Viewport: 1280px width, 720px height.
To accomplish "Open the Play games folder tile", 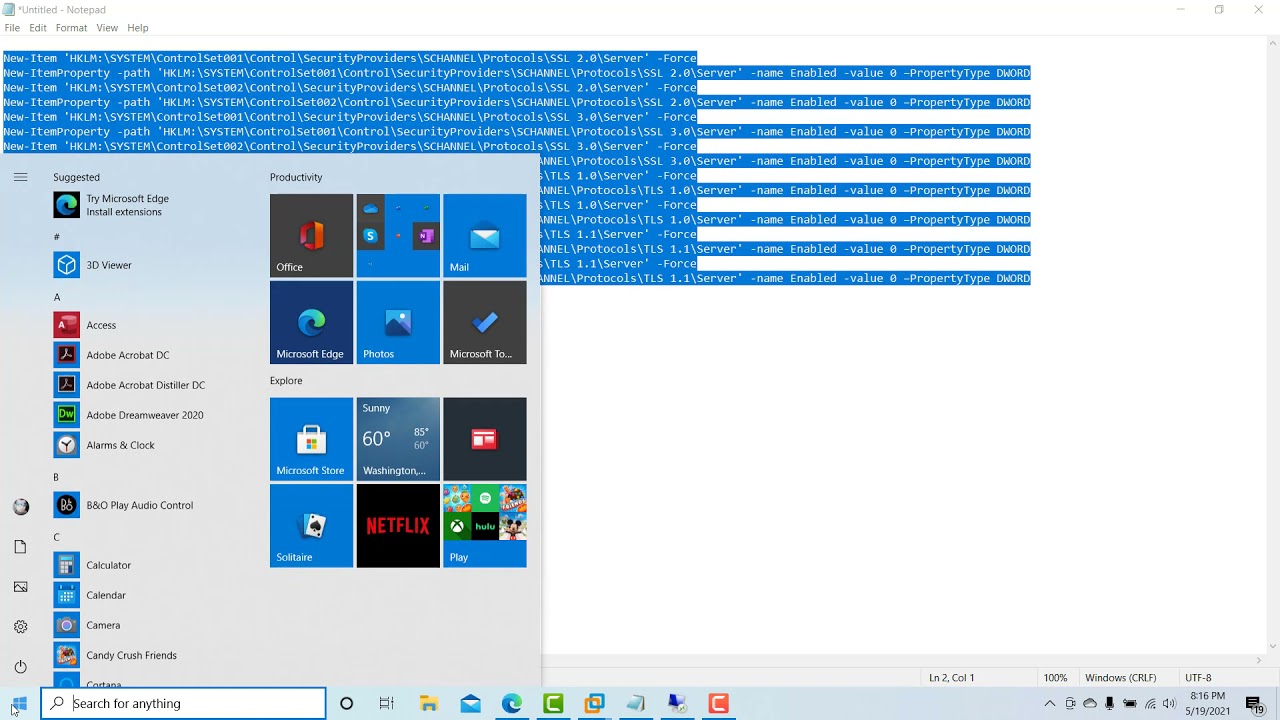I will click(485, 526).
